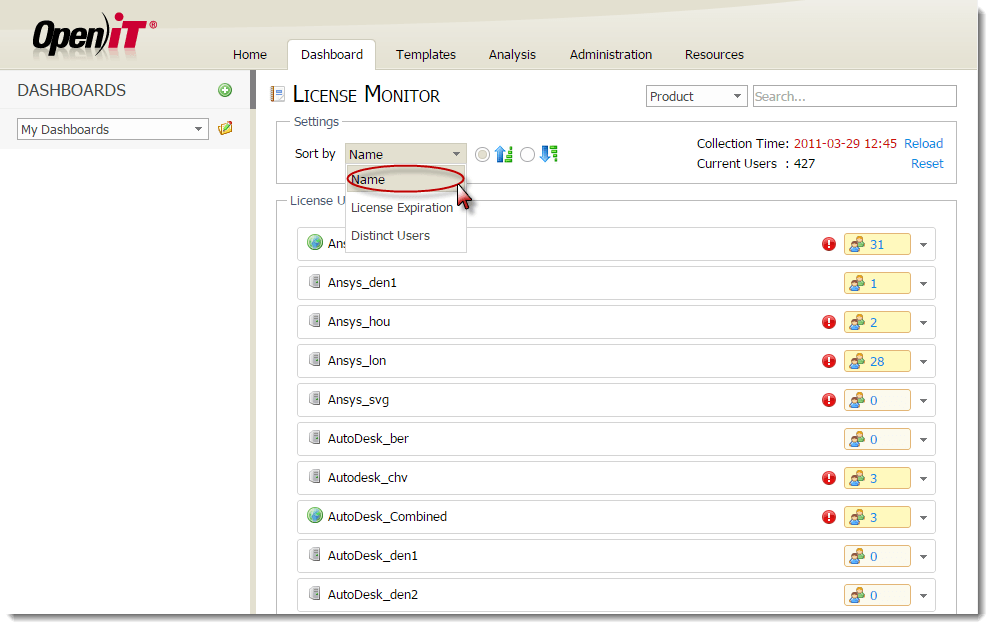This screenshot has width=987, height=623.
Task: Open the Product filter dropdown
Action: (696, 96)
